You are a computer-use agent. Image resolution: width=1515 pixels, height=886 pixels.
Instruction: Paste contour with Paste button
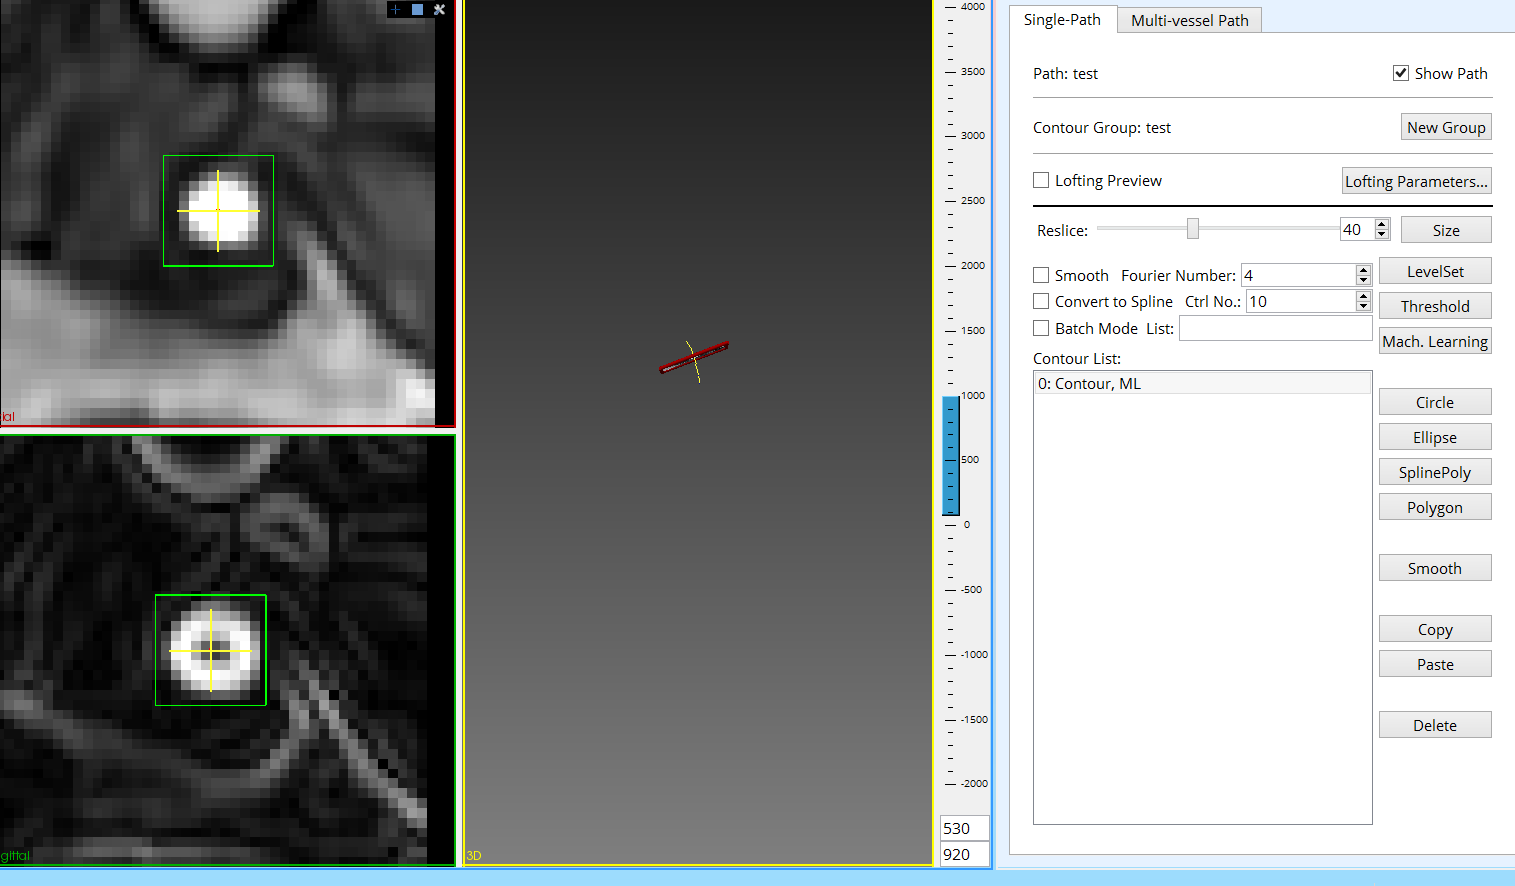coord(1435,664)
